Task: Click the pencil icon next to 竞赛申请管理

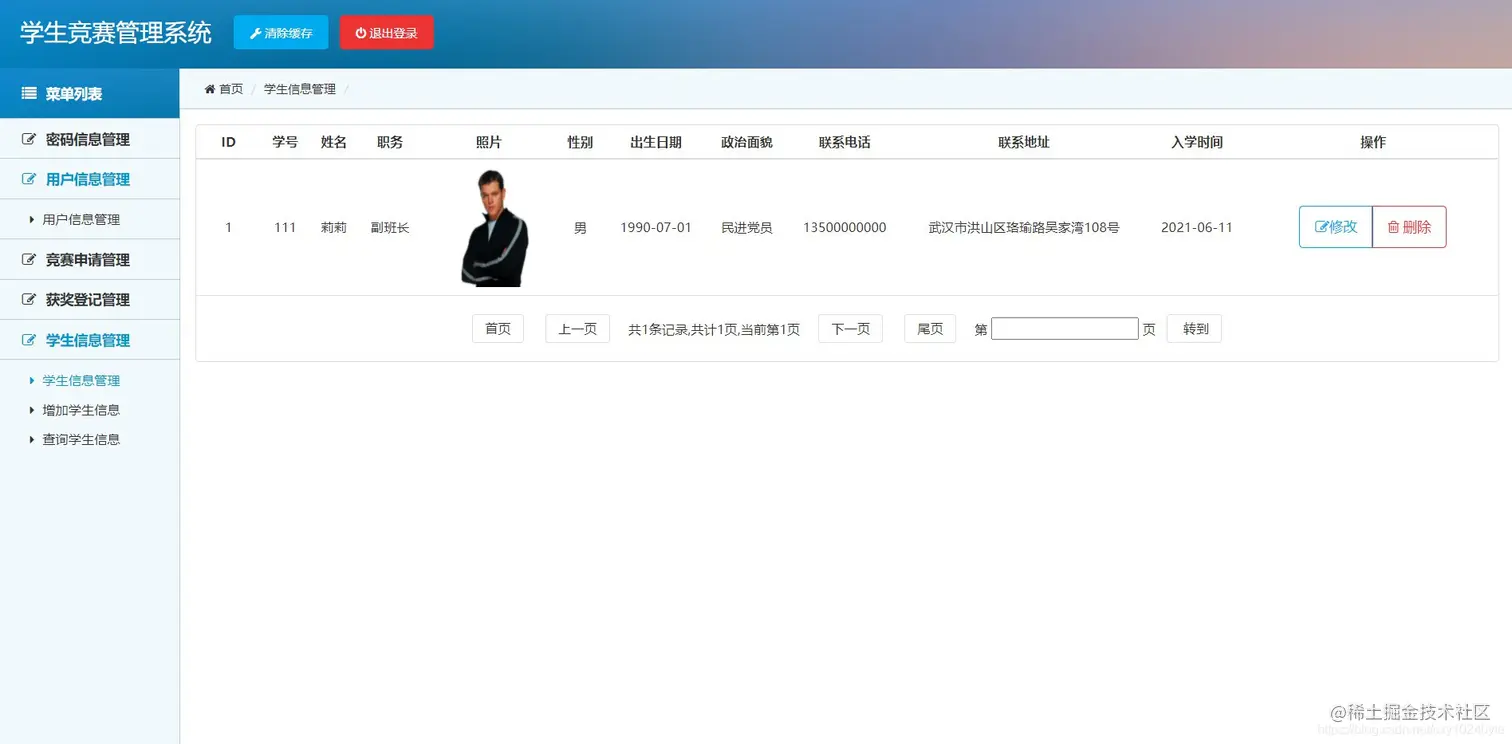Action: pyautogui.click(x=27, y=259)
